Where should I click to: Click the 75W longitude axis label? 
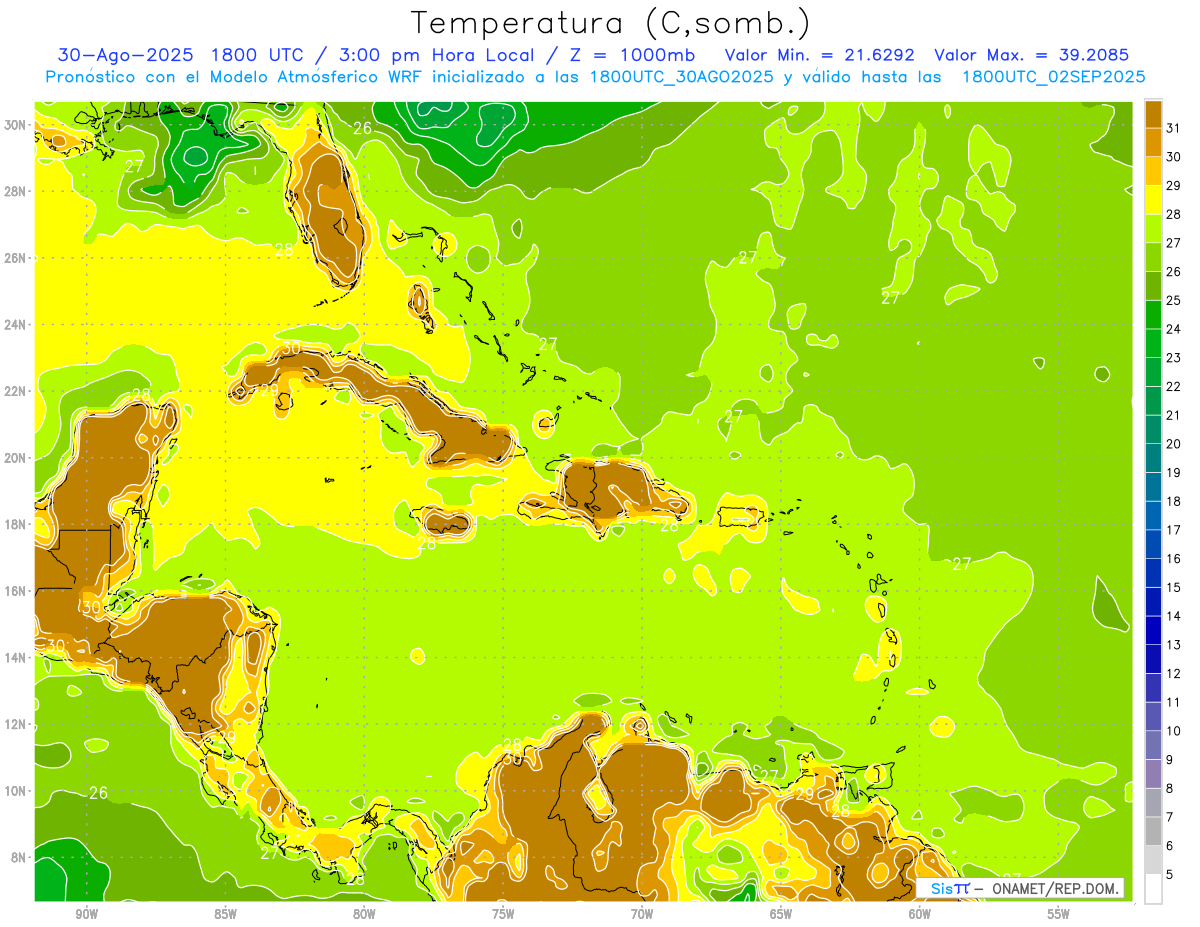point(503,914)
